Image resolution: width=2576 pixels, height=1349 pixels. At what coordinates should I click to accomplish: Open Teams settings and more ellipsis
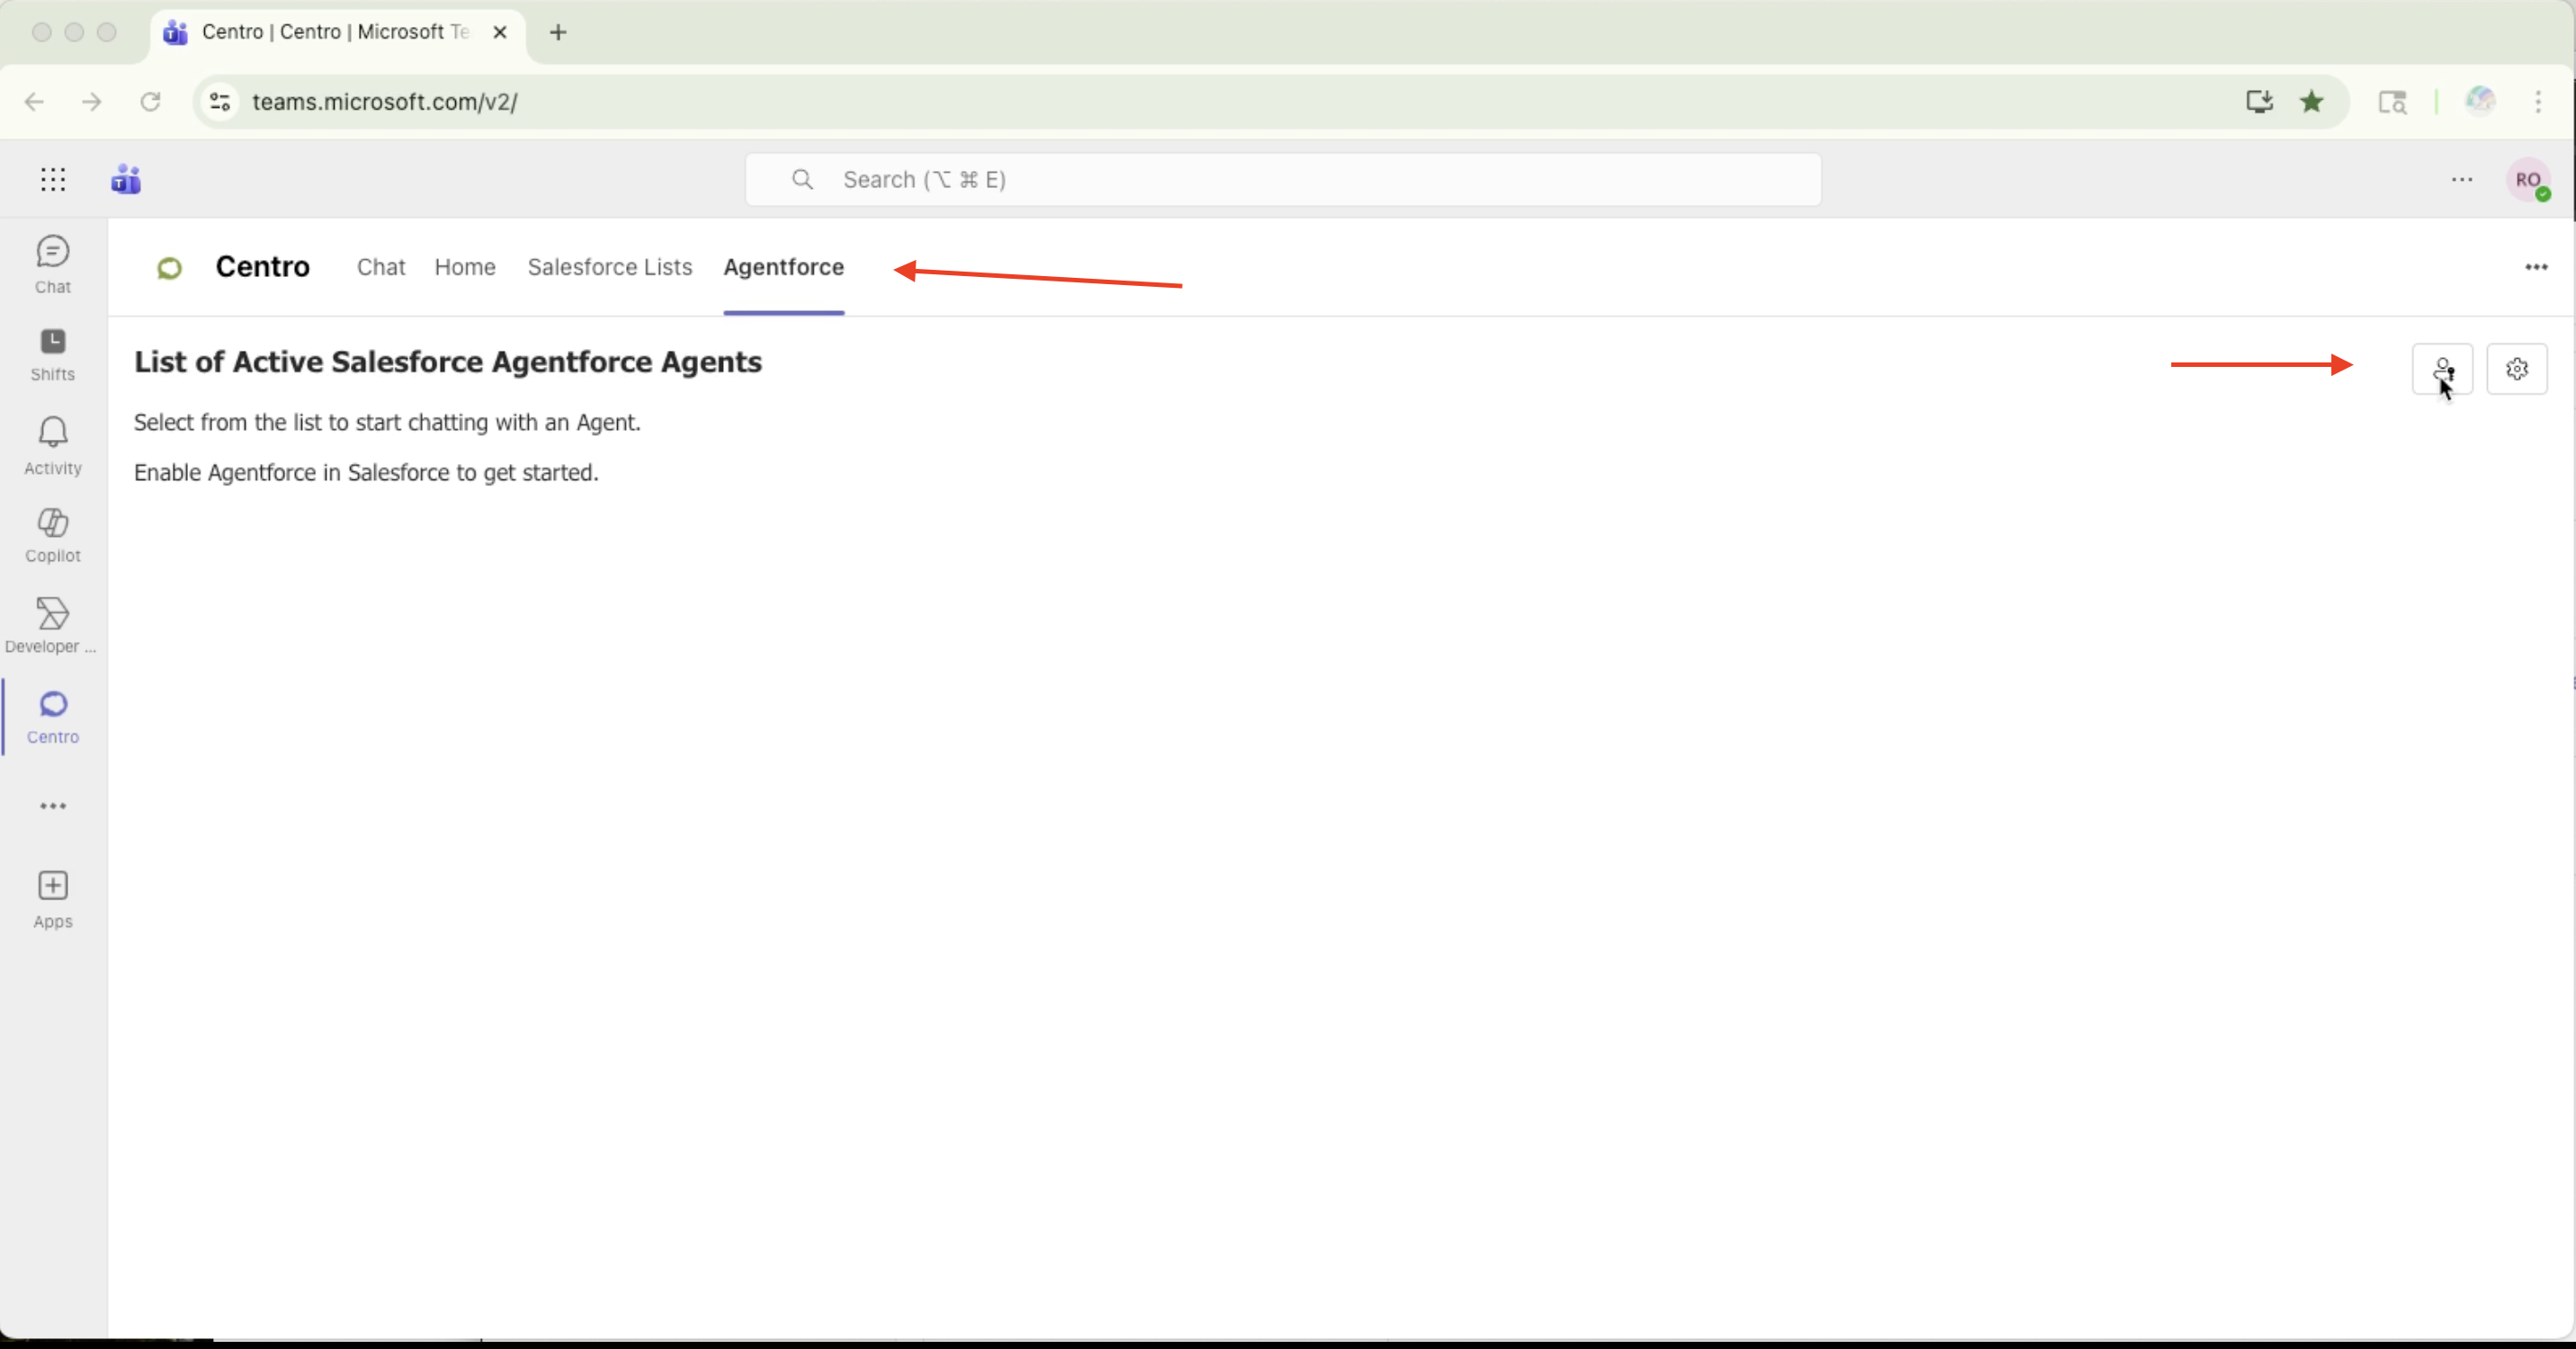[x=2461, y=180]
